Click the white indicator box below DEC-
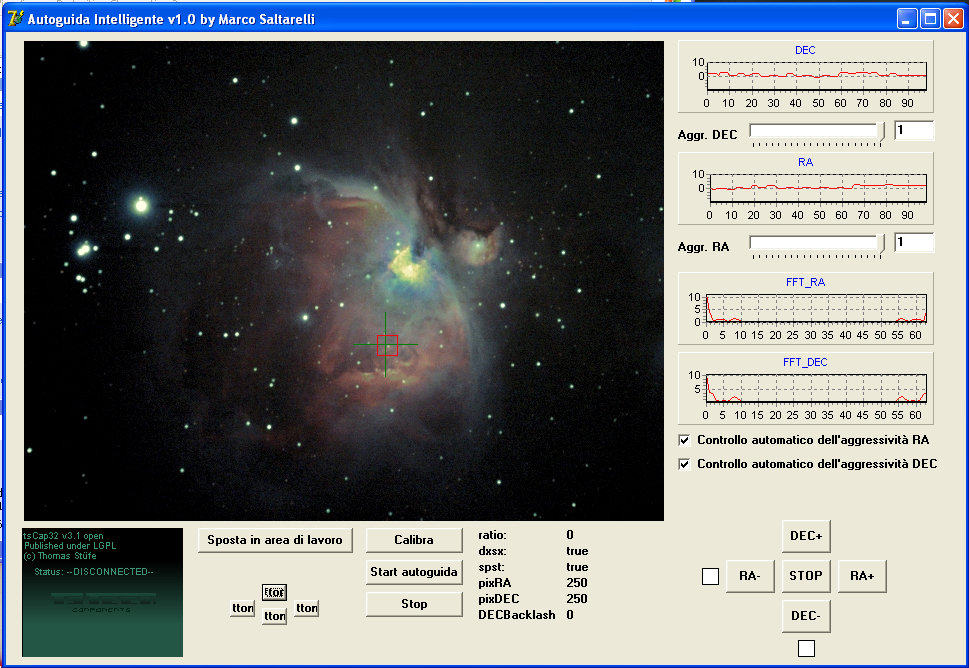This screenshot has height=668, width=969. click(x=806, y=648)
